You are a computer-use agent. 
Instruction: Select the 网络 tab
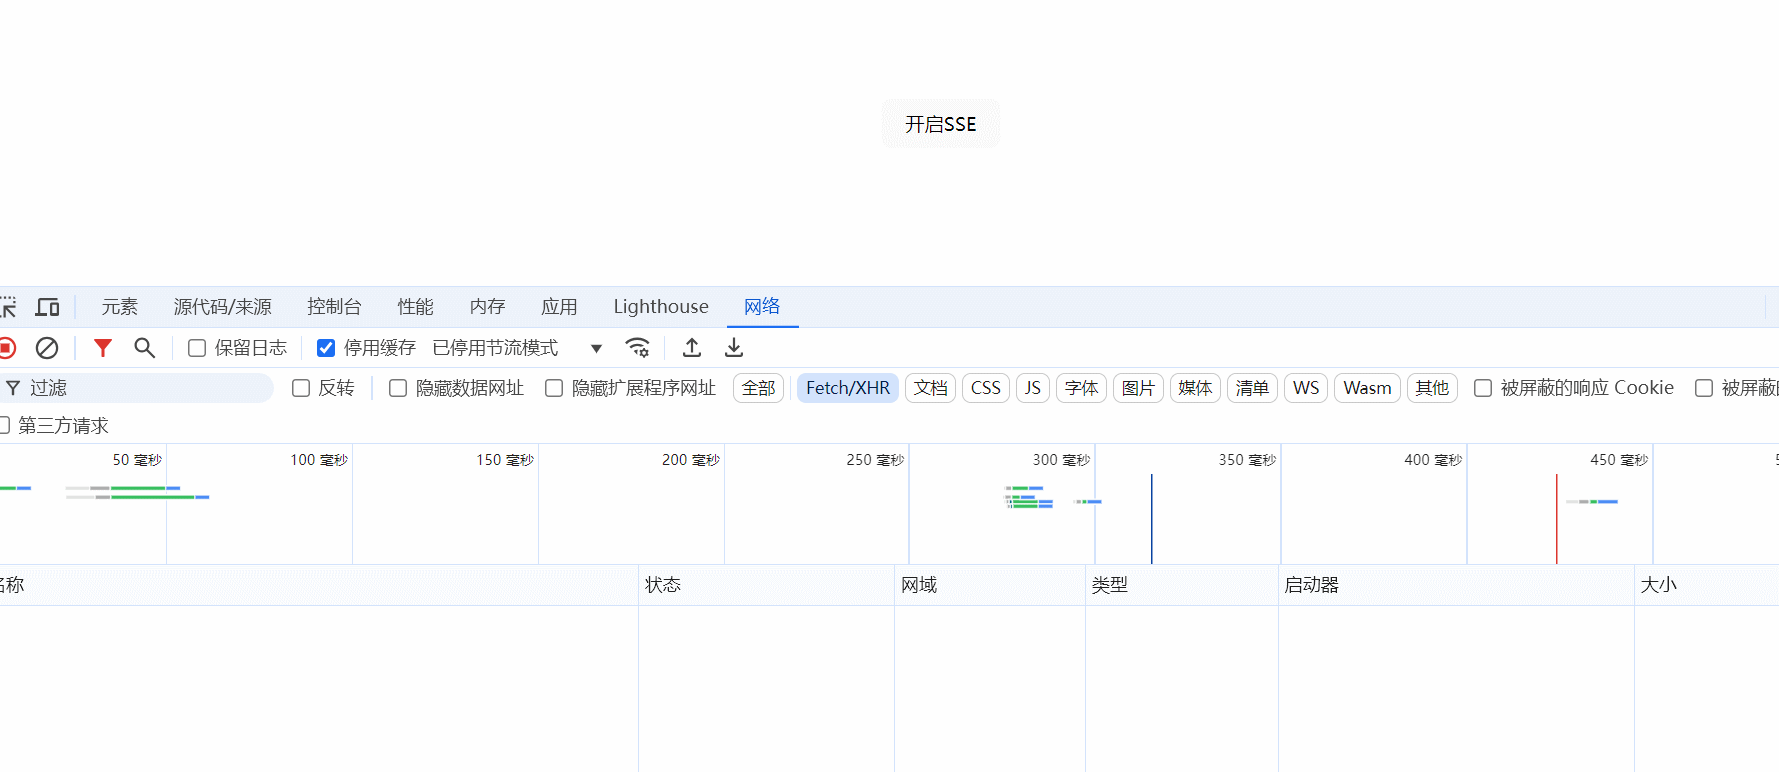tap(762, 307)
